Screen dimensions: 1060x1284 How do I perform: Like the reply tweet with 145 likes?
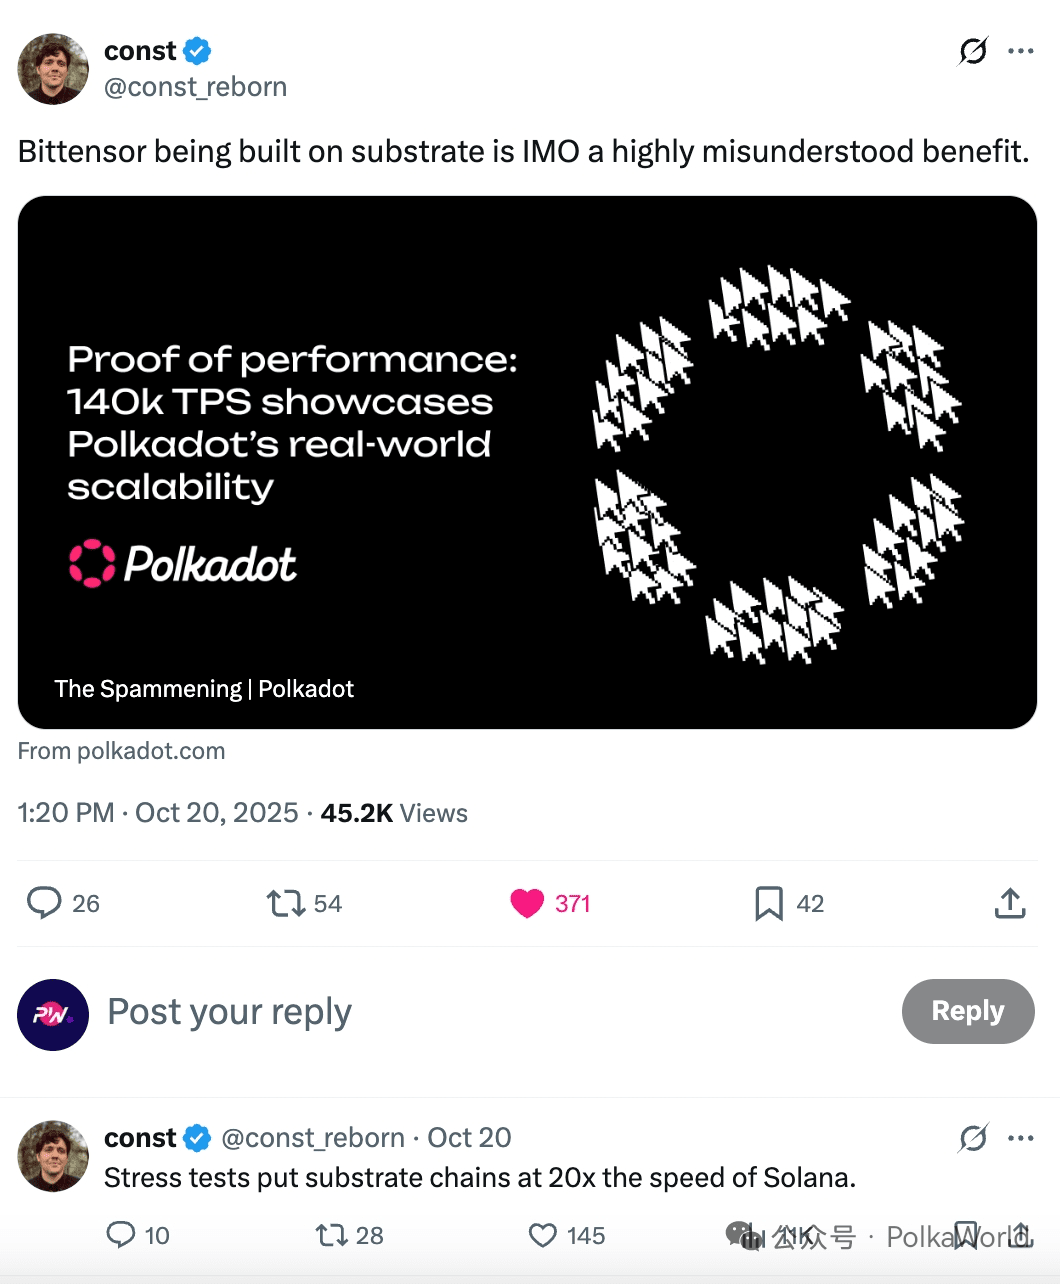click(543, 1235)
